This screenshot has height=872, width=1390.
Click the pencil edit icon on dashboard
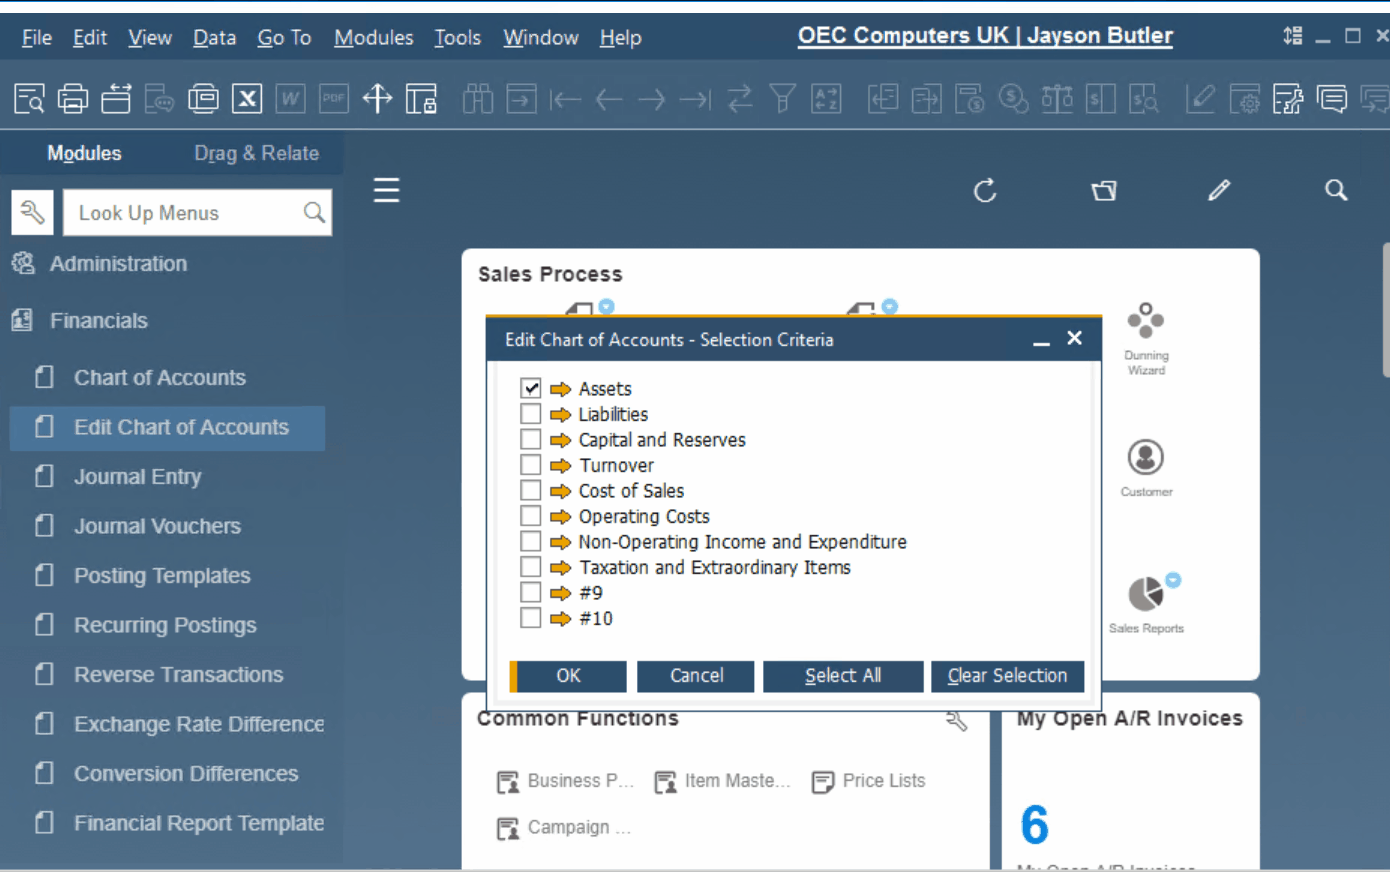(x=1218, y=191)
